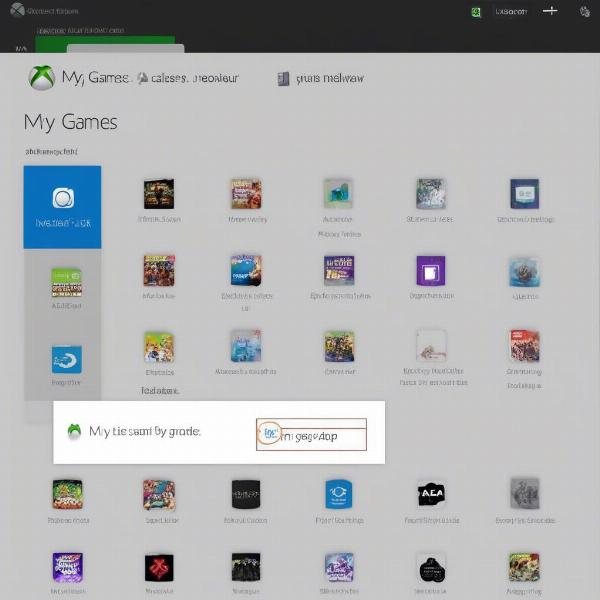Open the purple tile with the white square icon
This screenshot has height=600, width=600.
click(431, 271)
